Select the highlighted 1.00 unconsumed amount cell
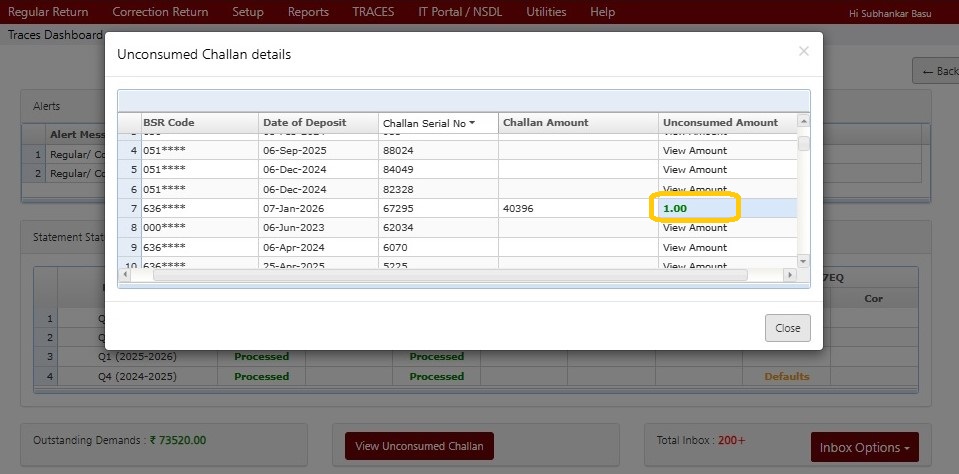This screenshot has height=474, width=959. 695,208
